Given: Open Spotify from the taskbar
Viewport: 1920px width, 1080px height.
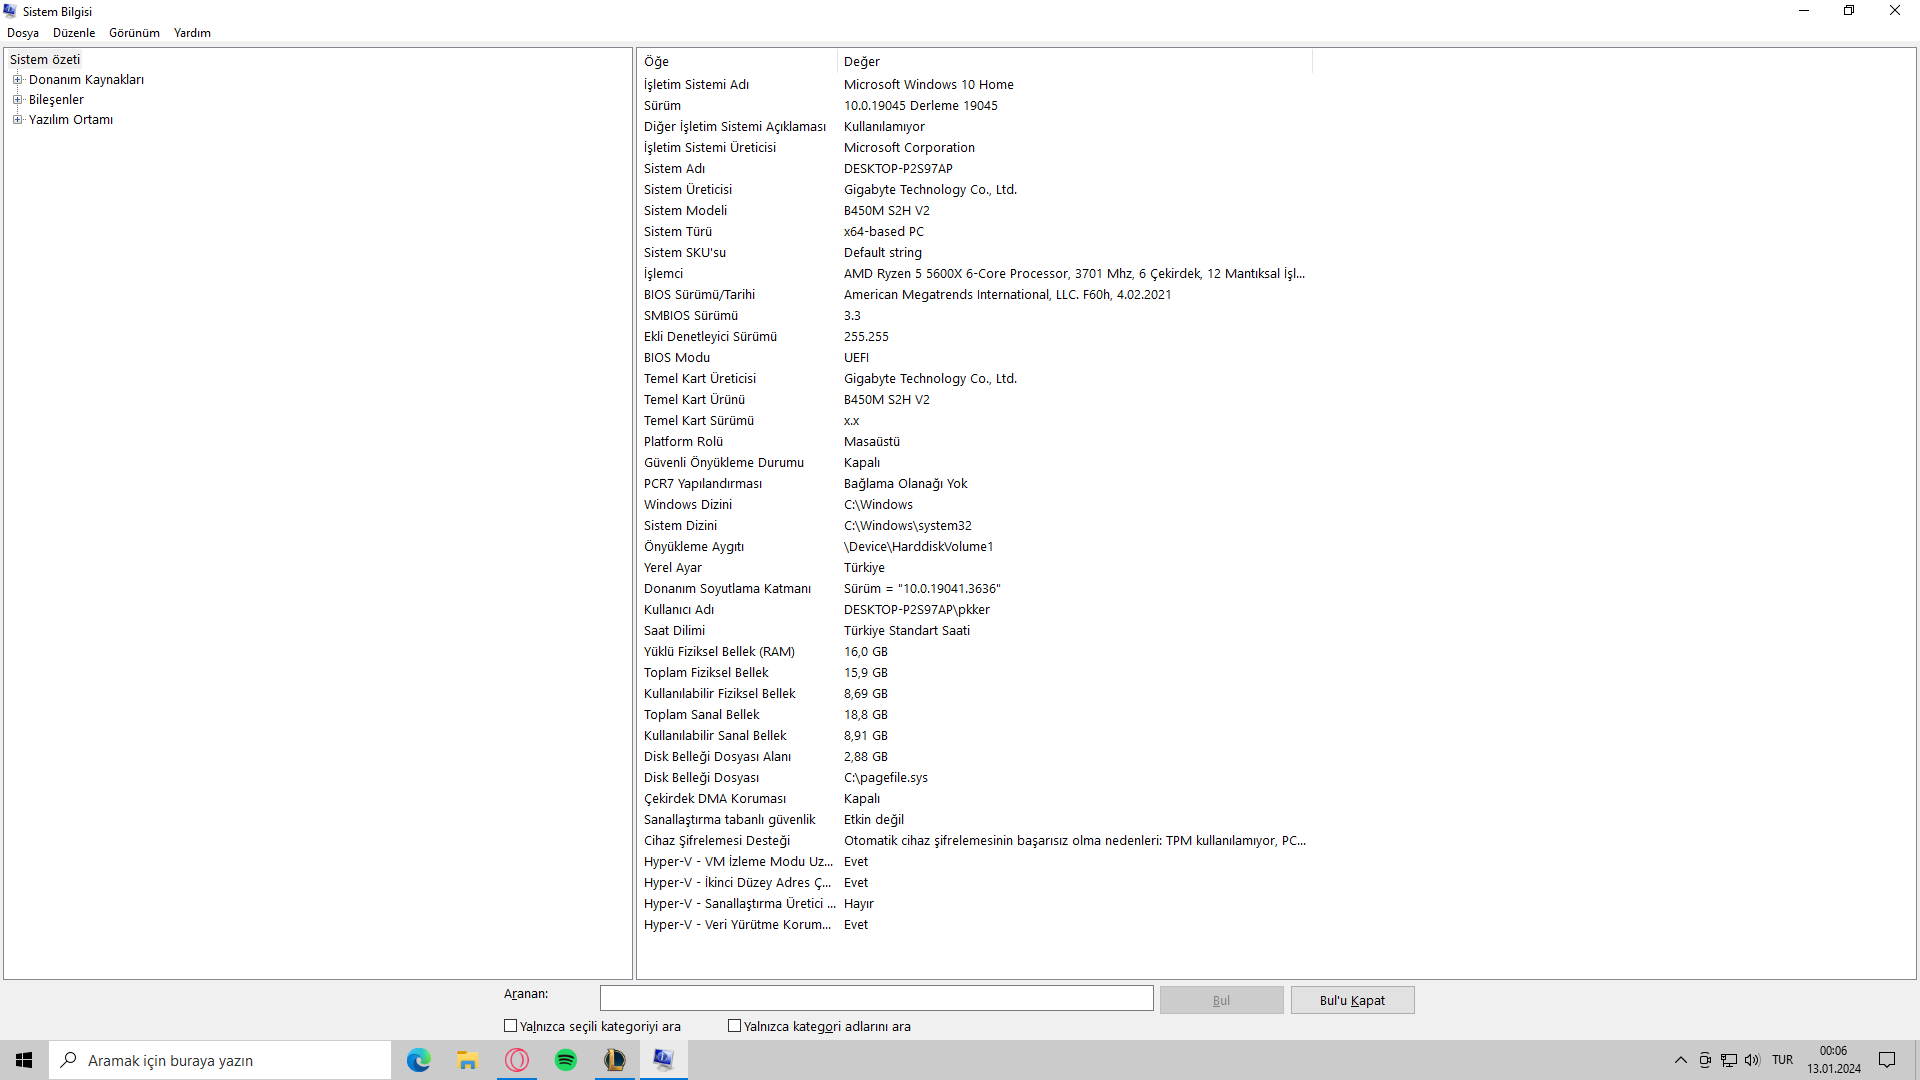Looking at the screenshot, I should 566,1060.
